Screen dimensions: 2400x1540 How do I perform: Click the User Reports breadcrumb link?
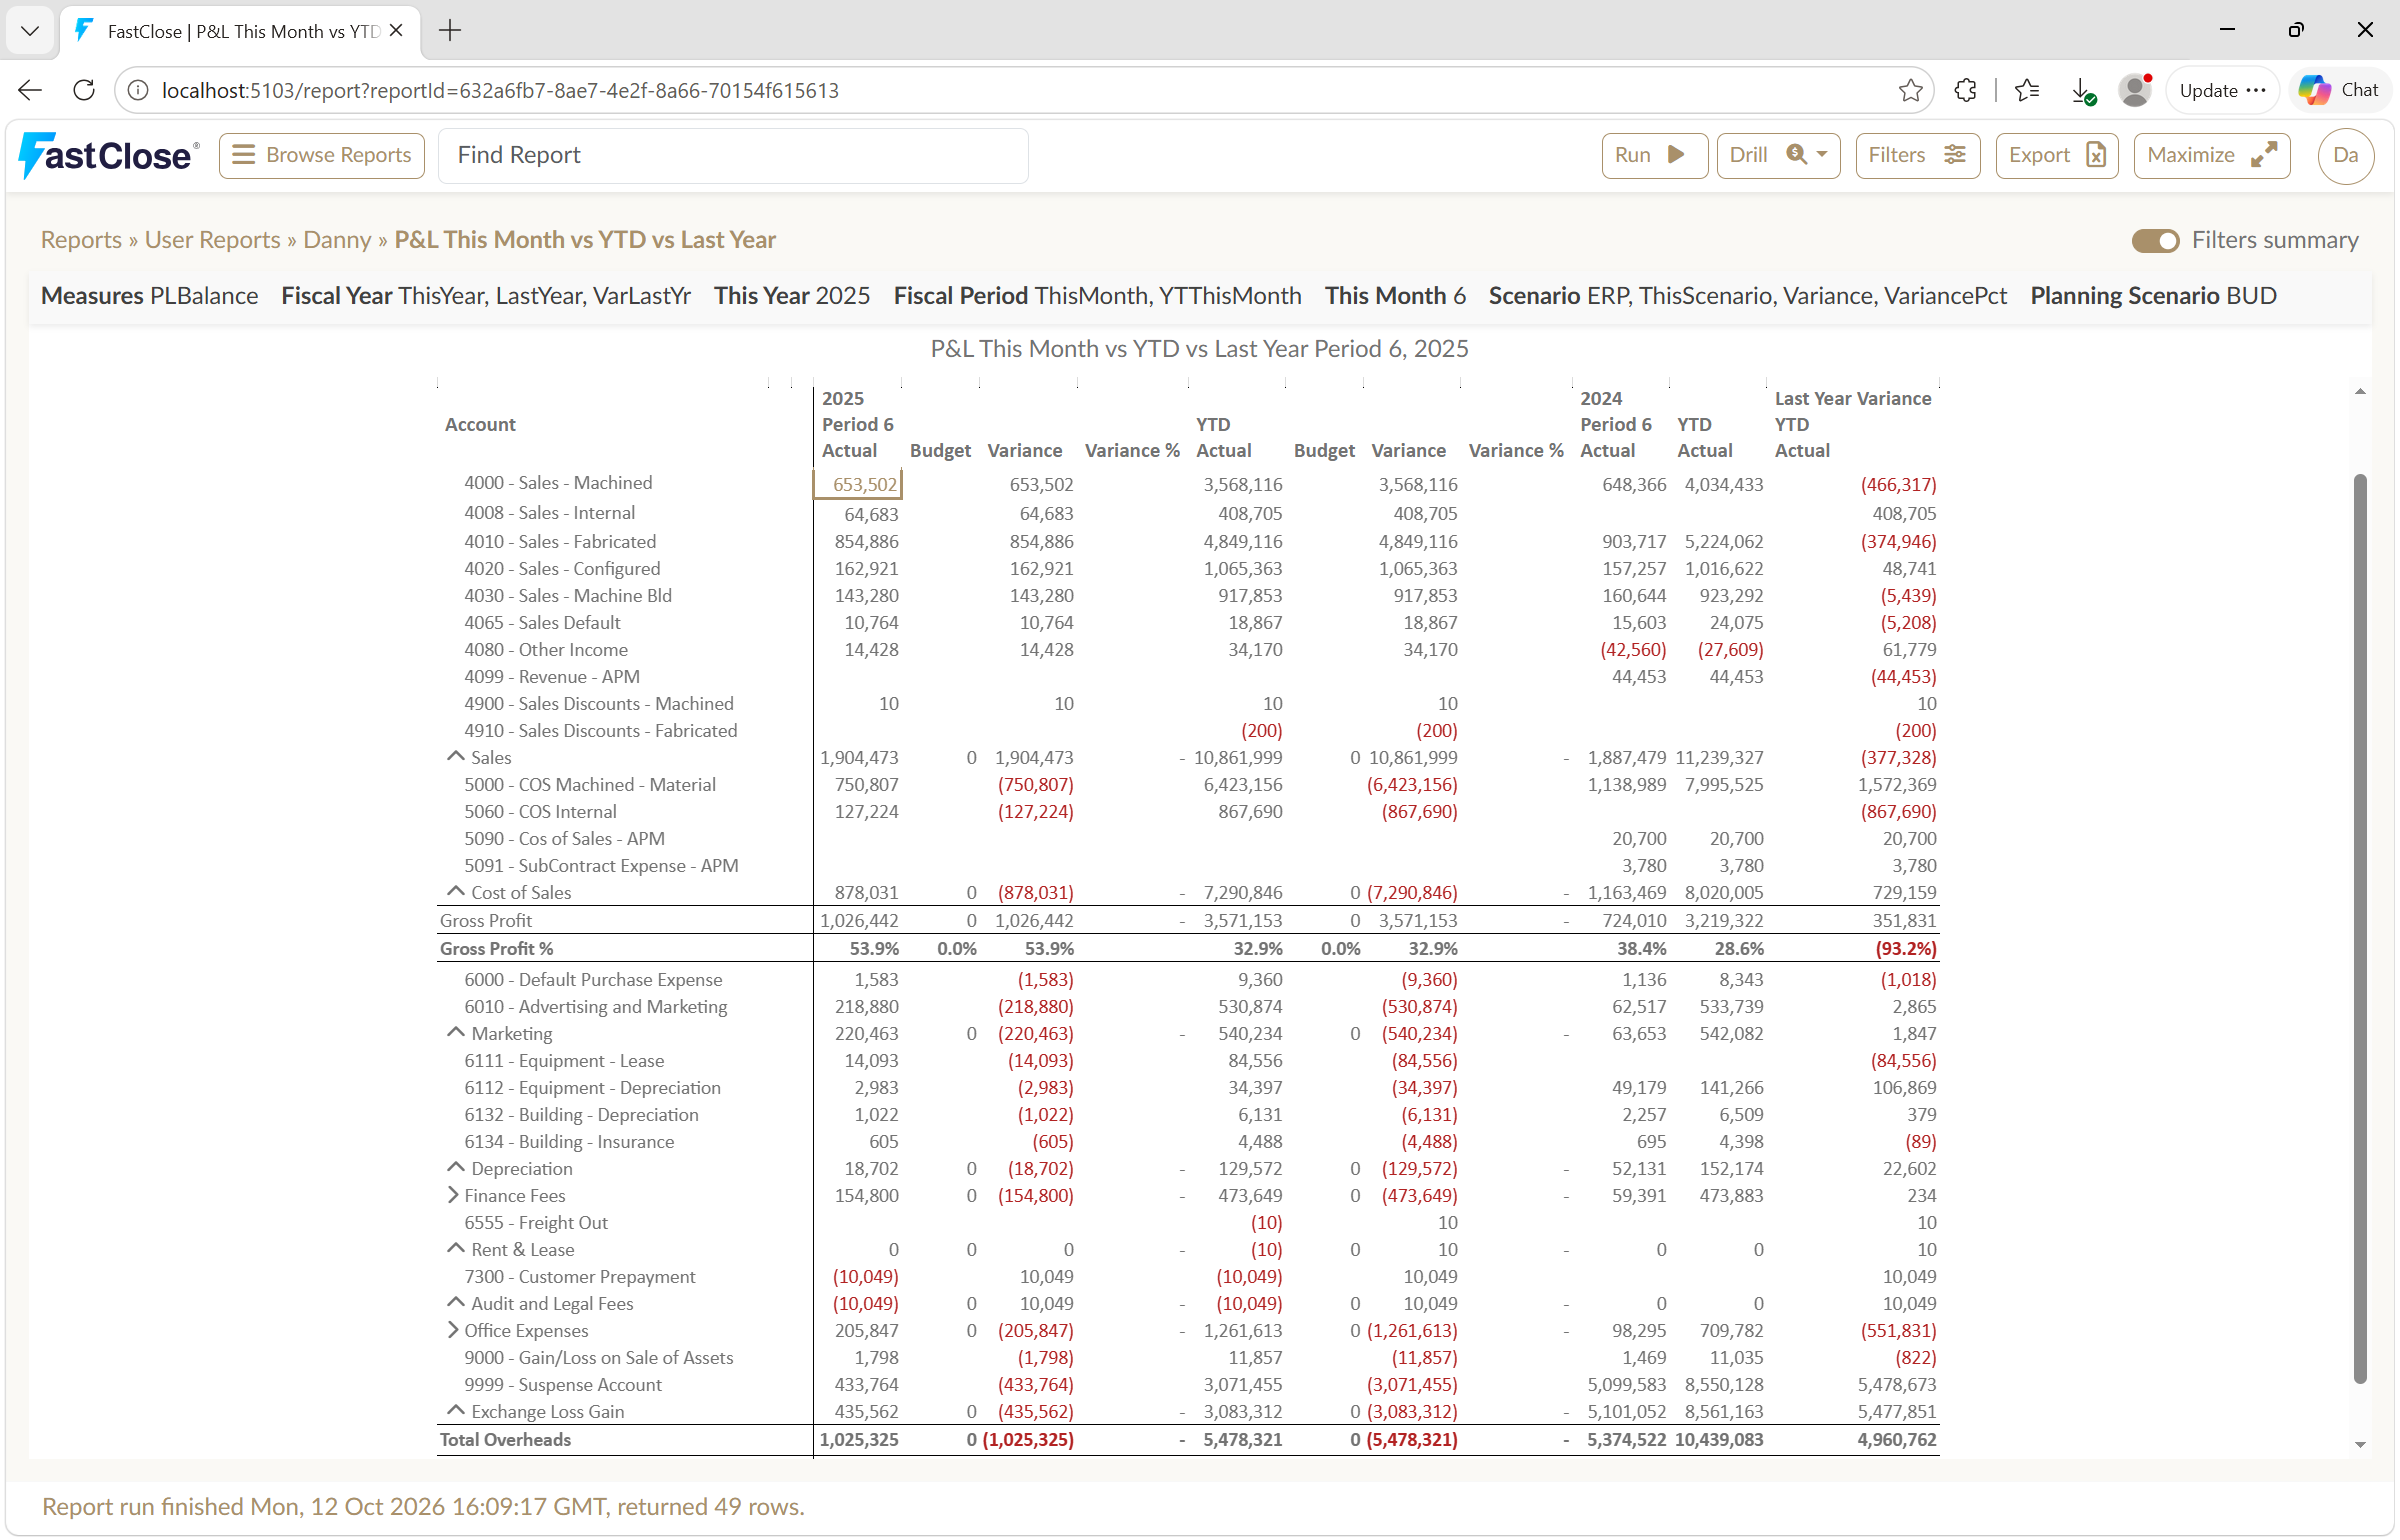(212, 240)
